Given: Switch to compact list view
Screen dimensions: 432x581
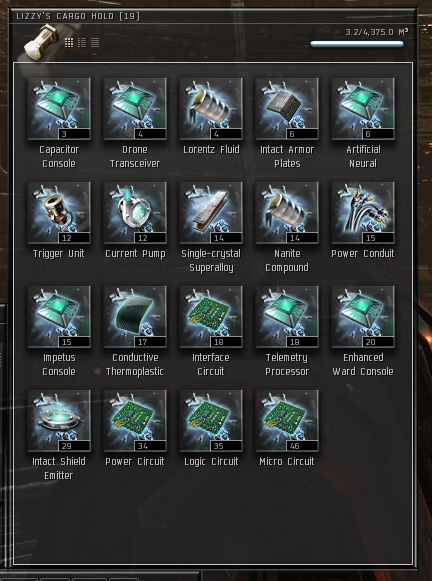Looking at the screenshot, I should click(95, 43).
